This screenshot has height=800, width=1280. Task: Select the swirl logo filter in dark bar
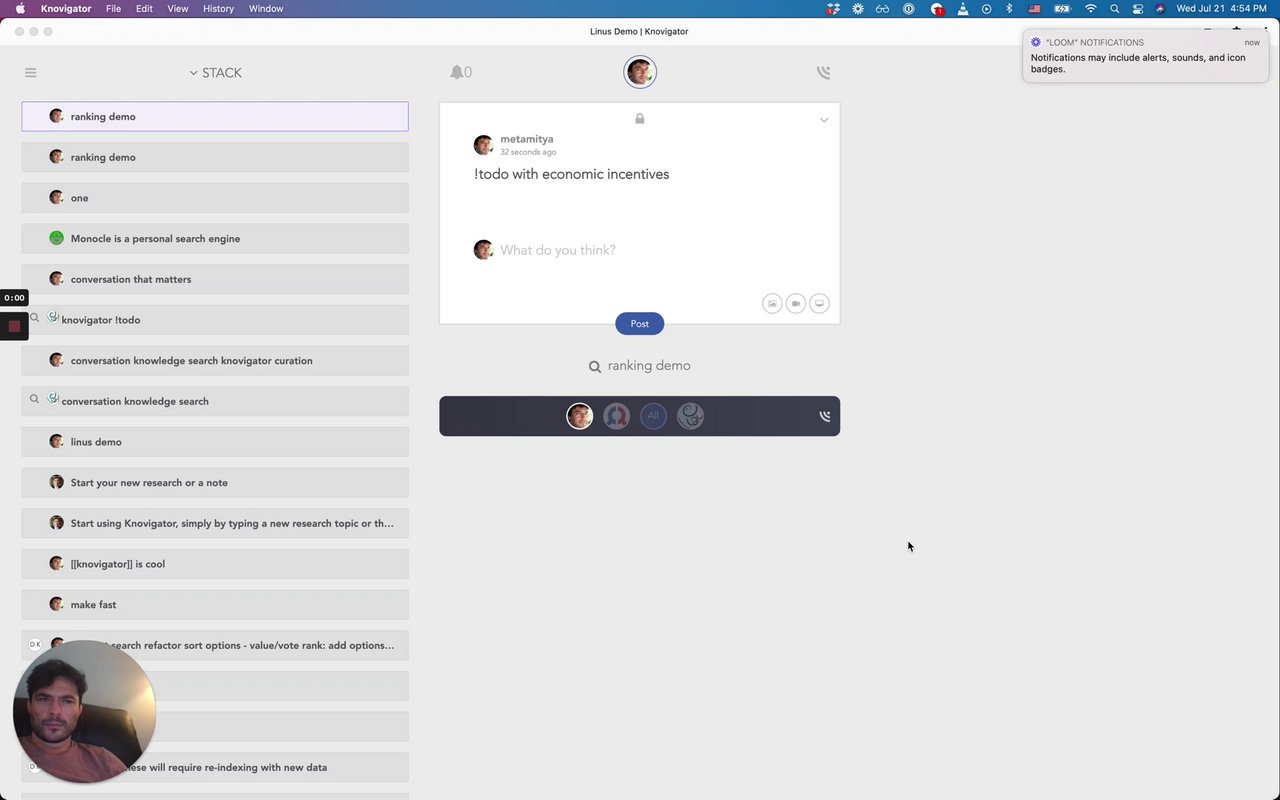690,416
